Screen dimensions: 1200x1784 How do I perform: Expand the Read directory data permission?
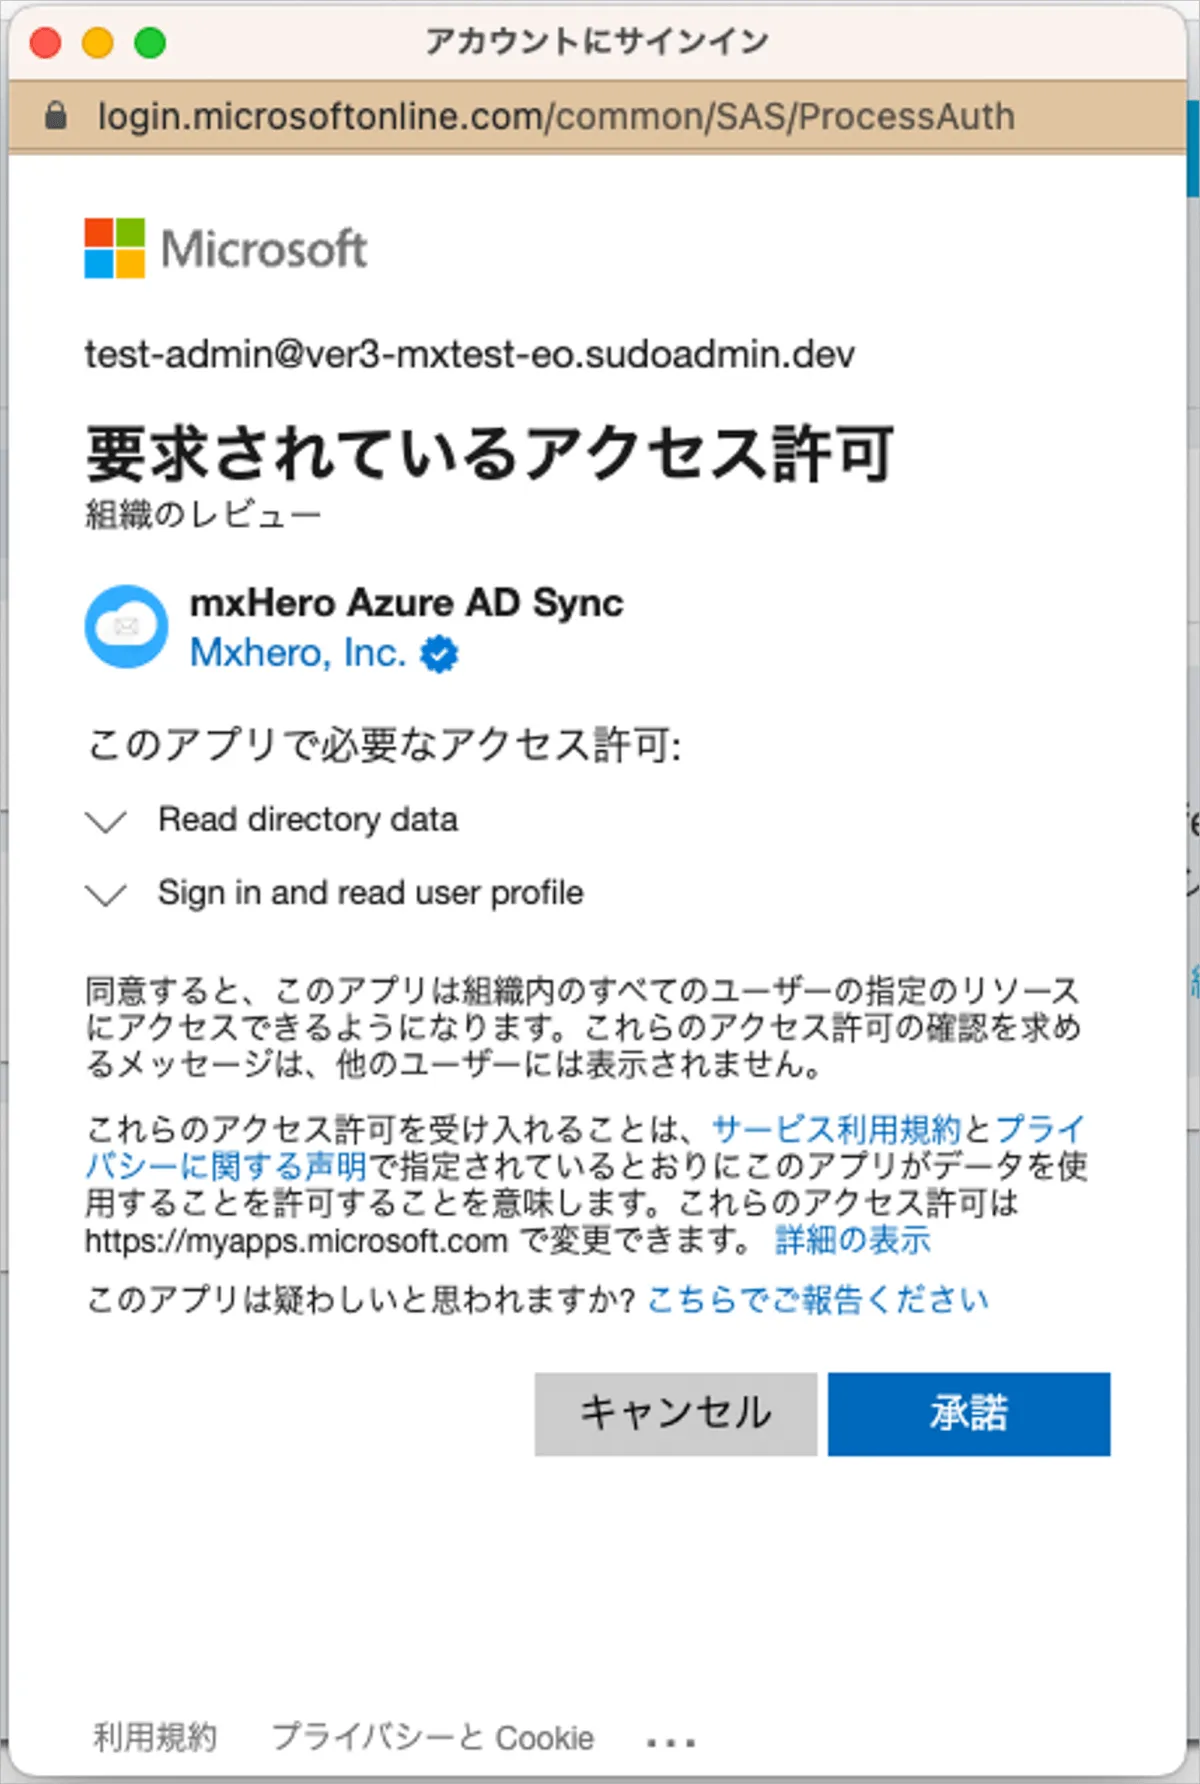[107, 821]
